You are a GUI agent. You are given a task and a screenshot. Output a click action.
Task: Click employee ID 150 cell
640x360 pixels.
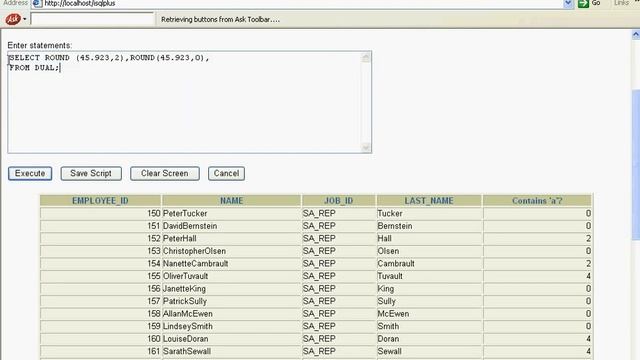(x=100, y=213)
